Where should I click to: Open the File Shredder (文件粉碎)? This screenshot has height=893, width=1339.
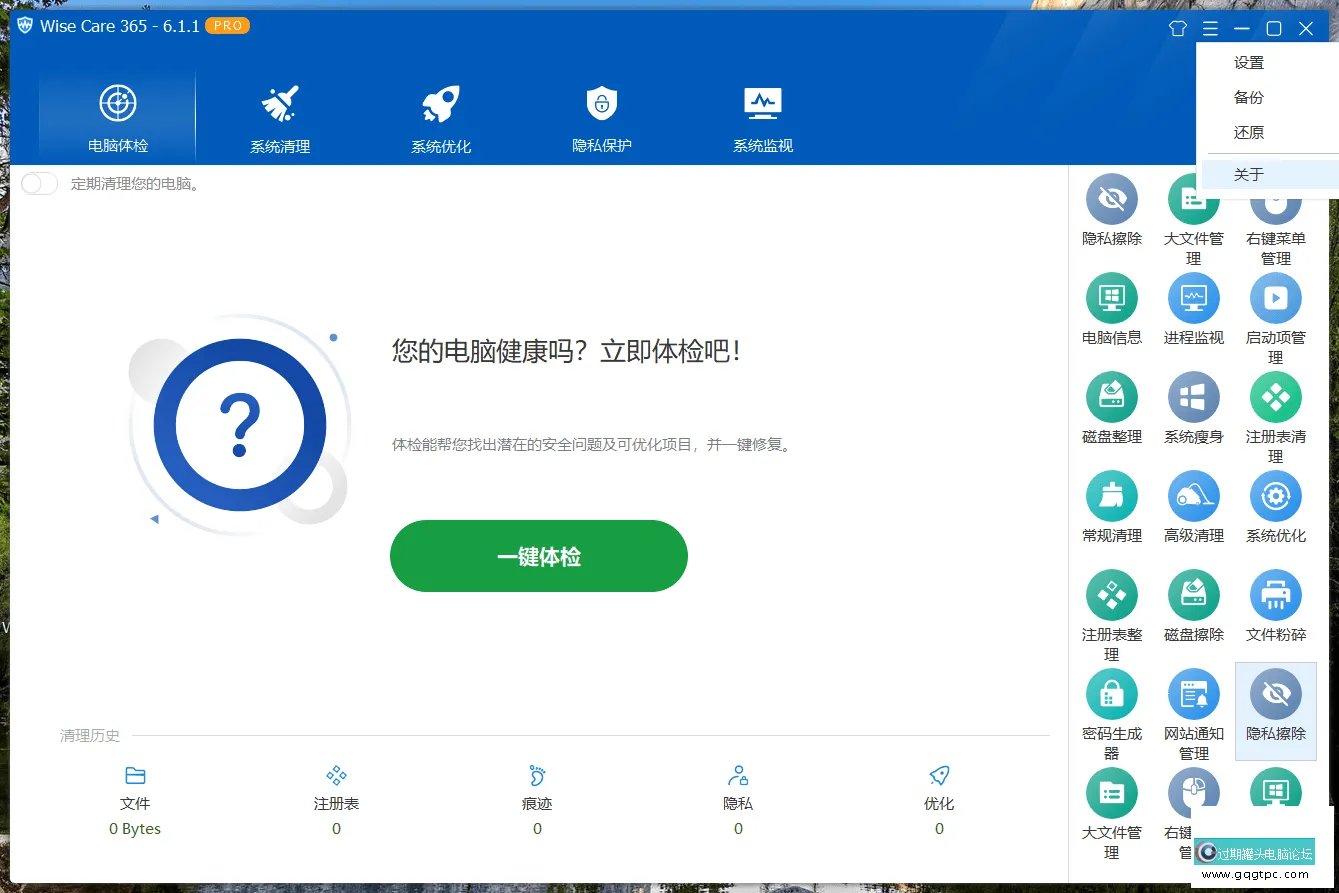1276,595
